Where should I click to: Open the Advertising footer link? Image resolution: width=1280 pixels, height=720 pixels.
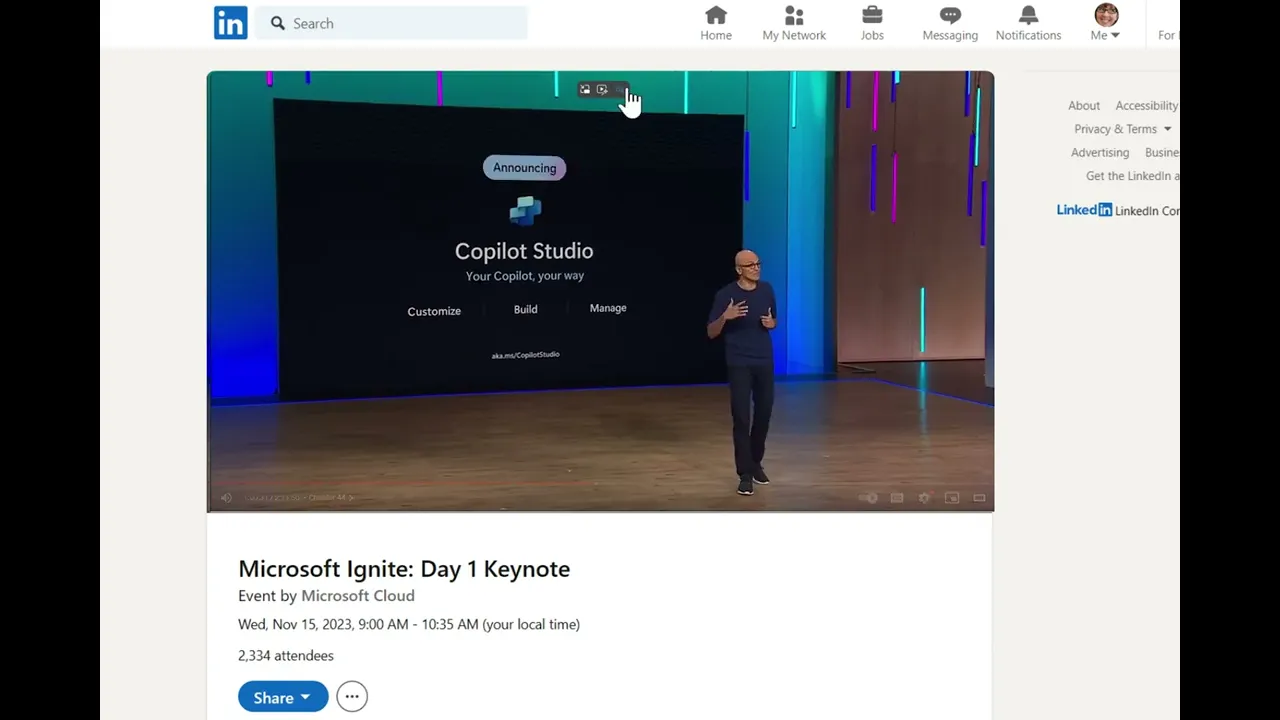pos(1100,153)
